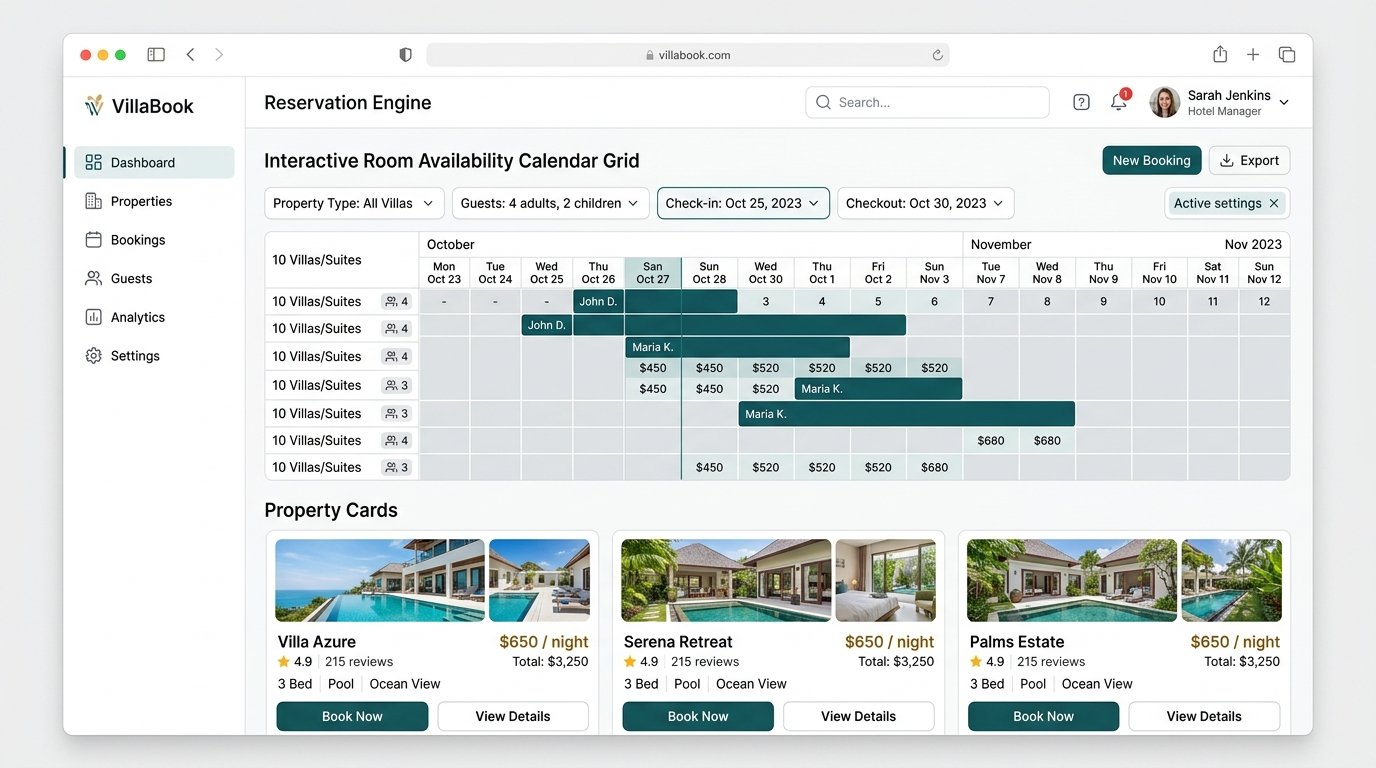Open the Serena Retreat bedroom photo
The image size is (1376, 768).
coord(886,581)
